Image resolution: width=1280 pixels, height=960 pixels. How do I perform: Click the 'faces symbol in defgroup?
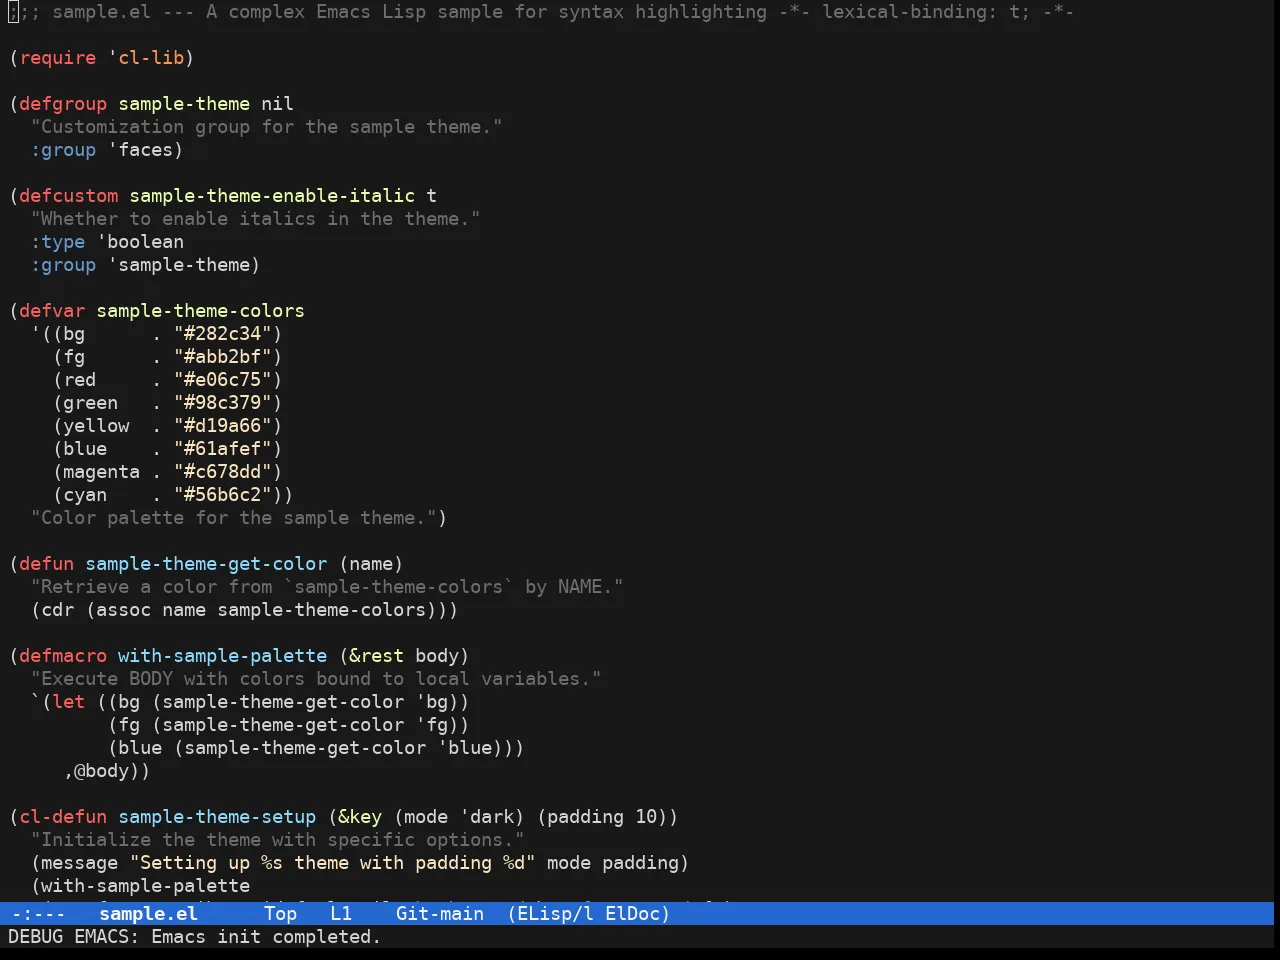tap(140, 150)
